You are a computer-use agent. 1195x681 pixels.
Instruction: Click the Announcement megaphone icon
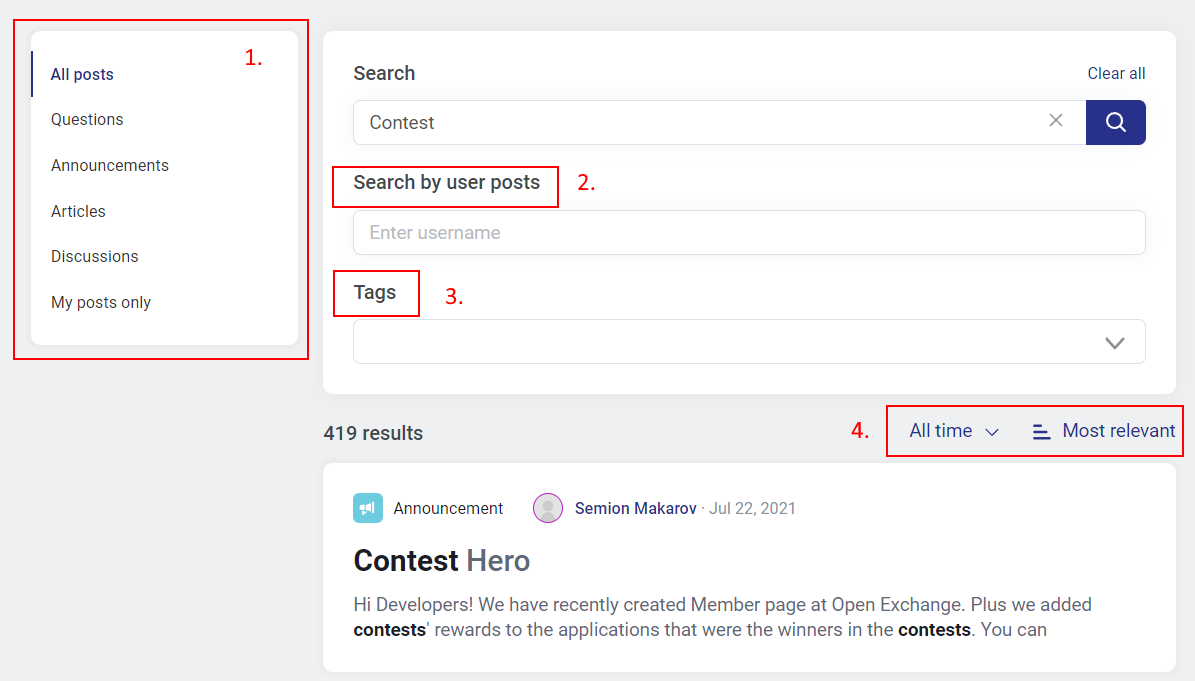click(x=368, y=508)
